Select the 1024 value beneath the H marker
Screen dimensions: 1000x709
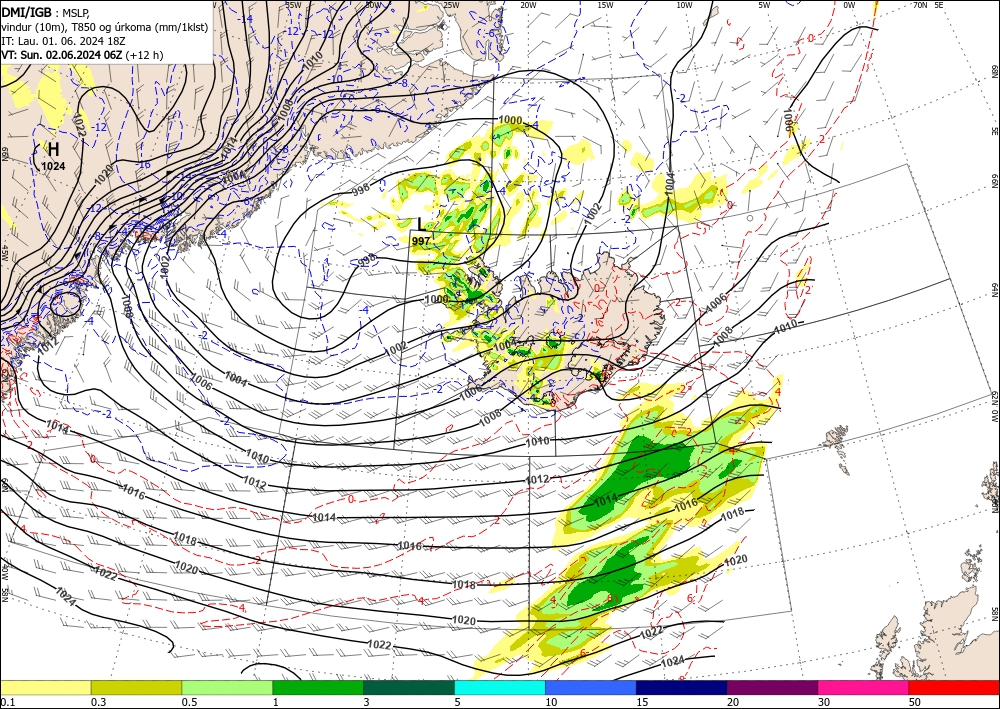click(53, 166)
